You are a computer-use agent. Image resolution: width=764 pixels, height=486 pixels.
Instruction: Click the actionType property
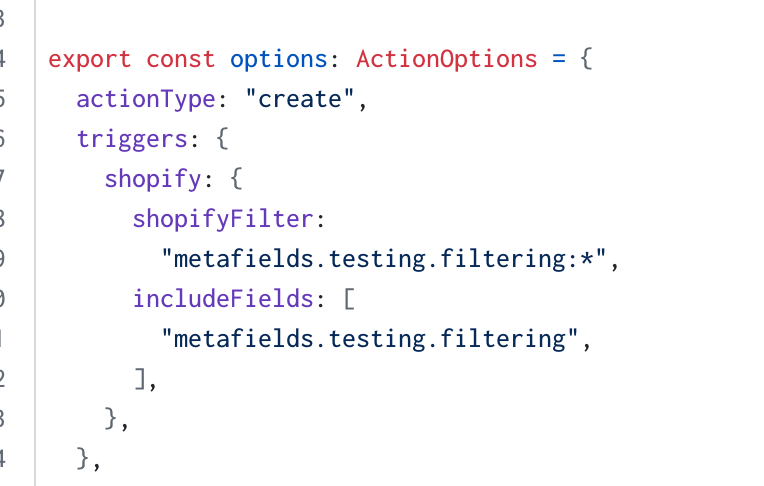point(146,100)
